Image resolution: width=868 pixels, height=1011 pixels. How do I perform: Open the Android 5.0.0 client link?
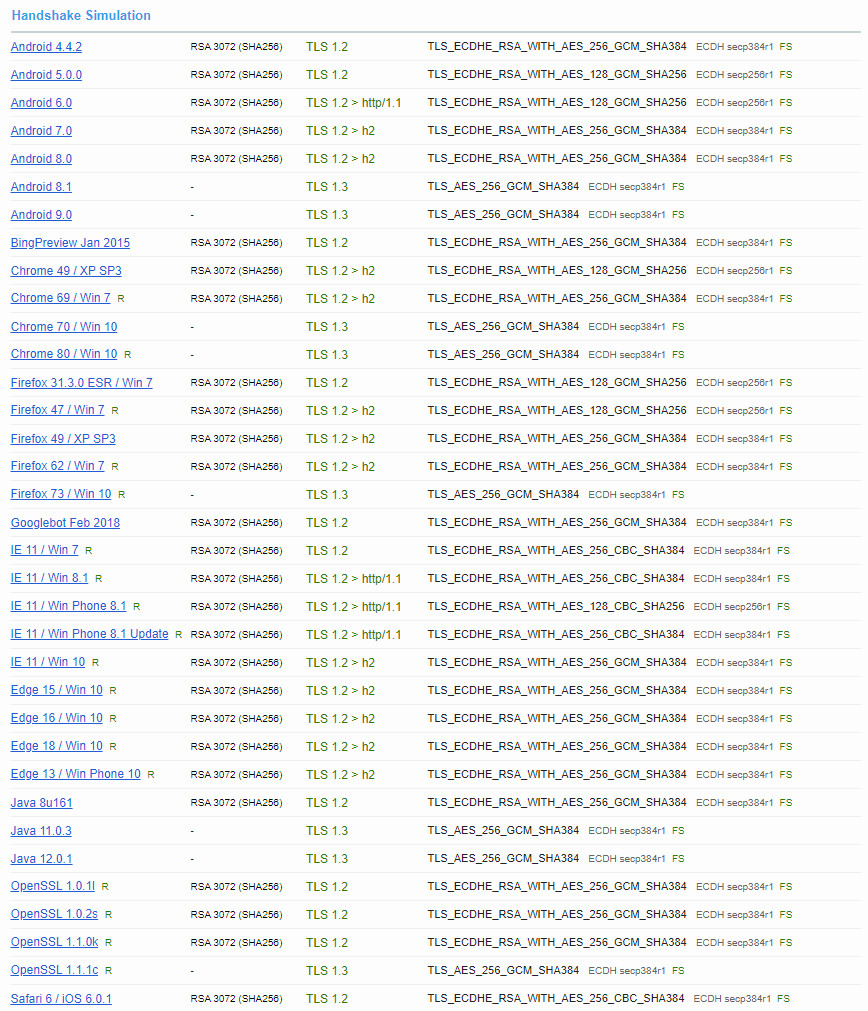click(46, 75)
